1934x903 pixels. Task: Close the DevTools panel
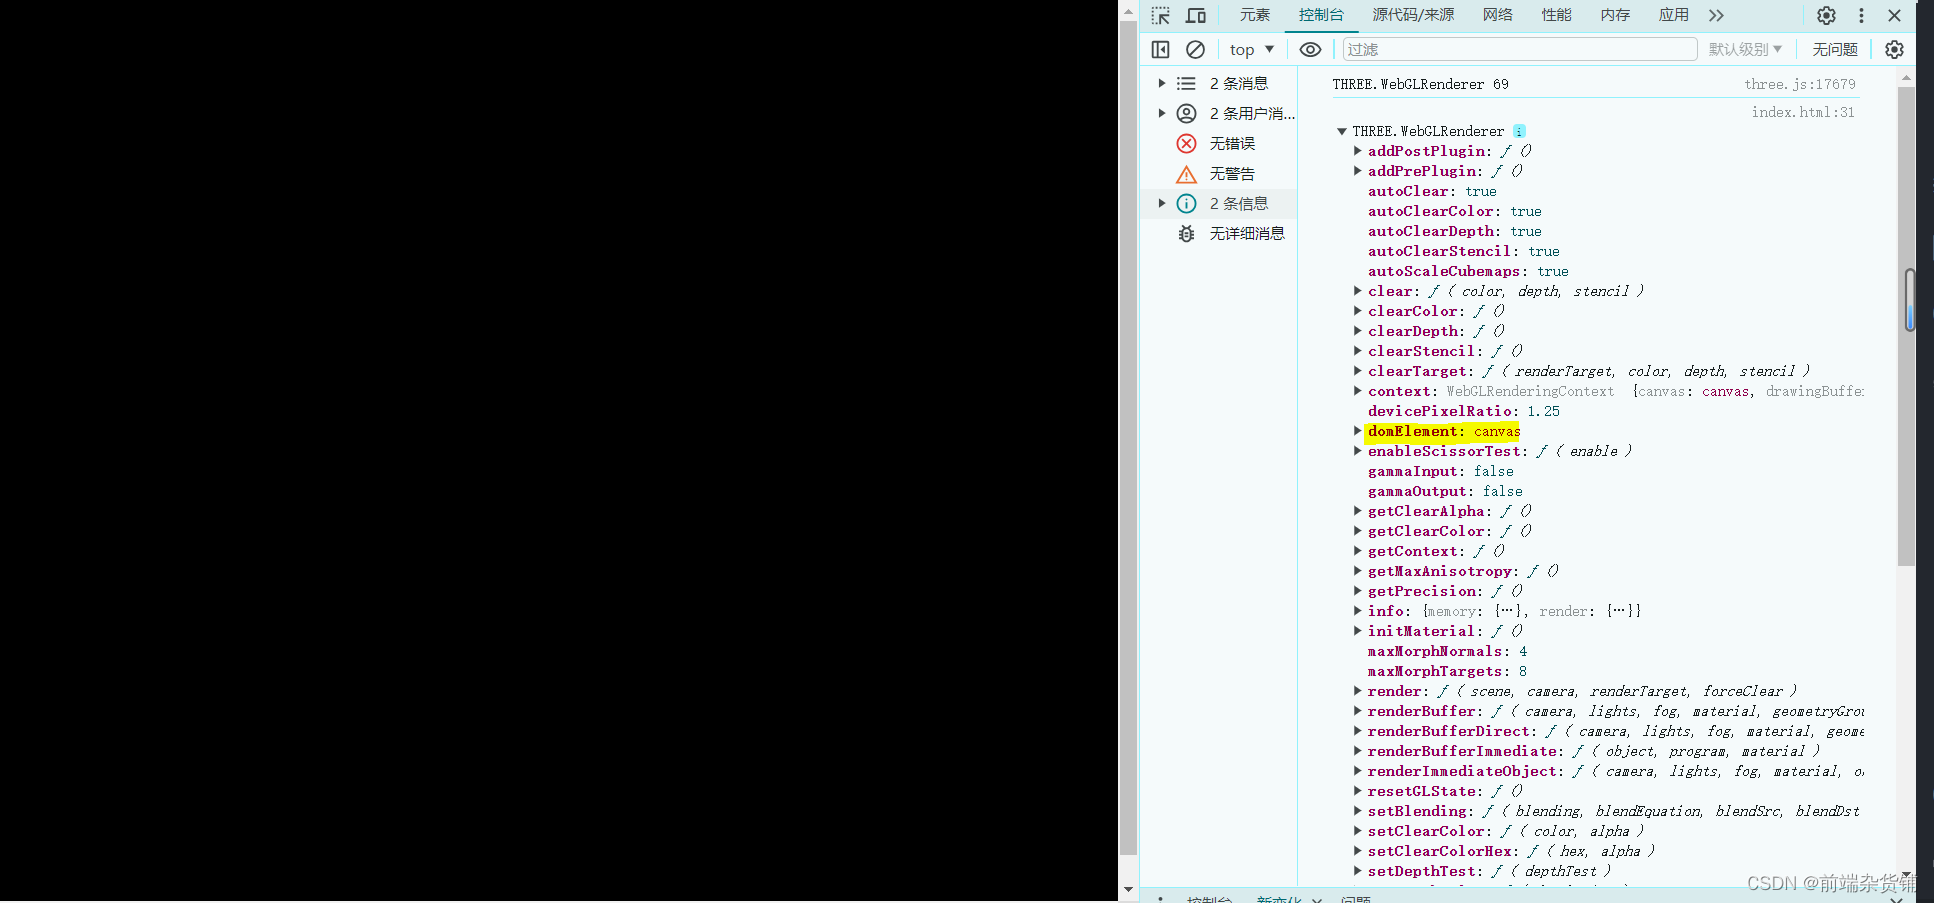click(x=1894, y=15)
